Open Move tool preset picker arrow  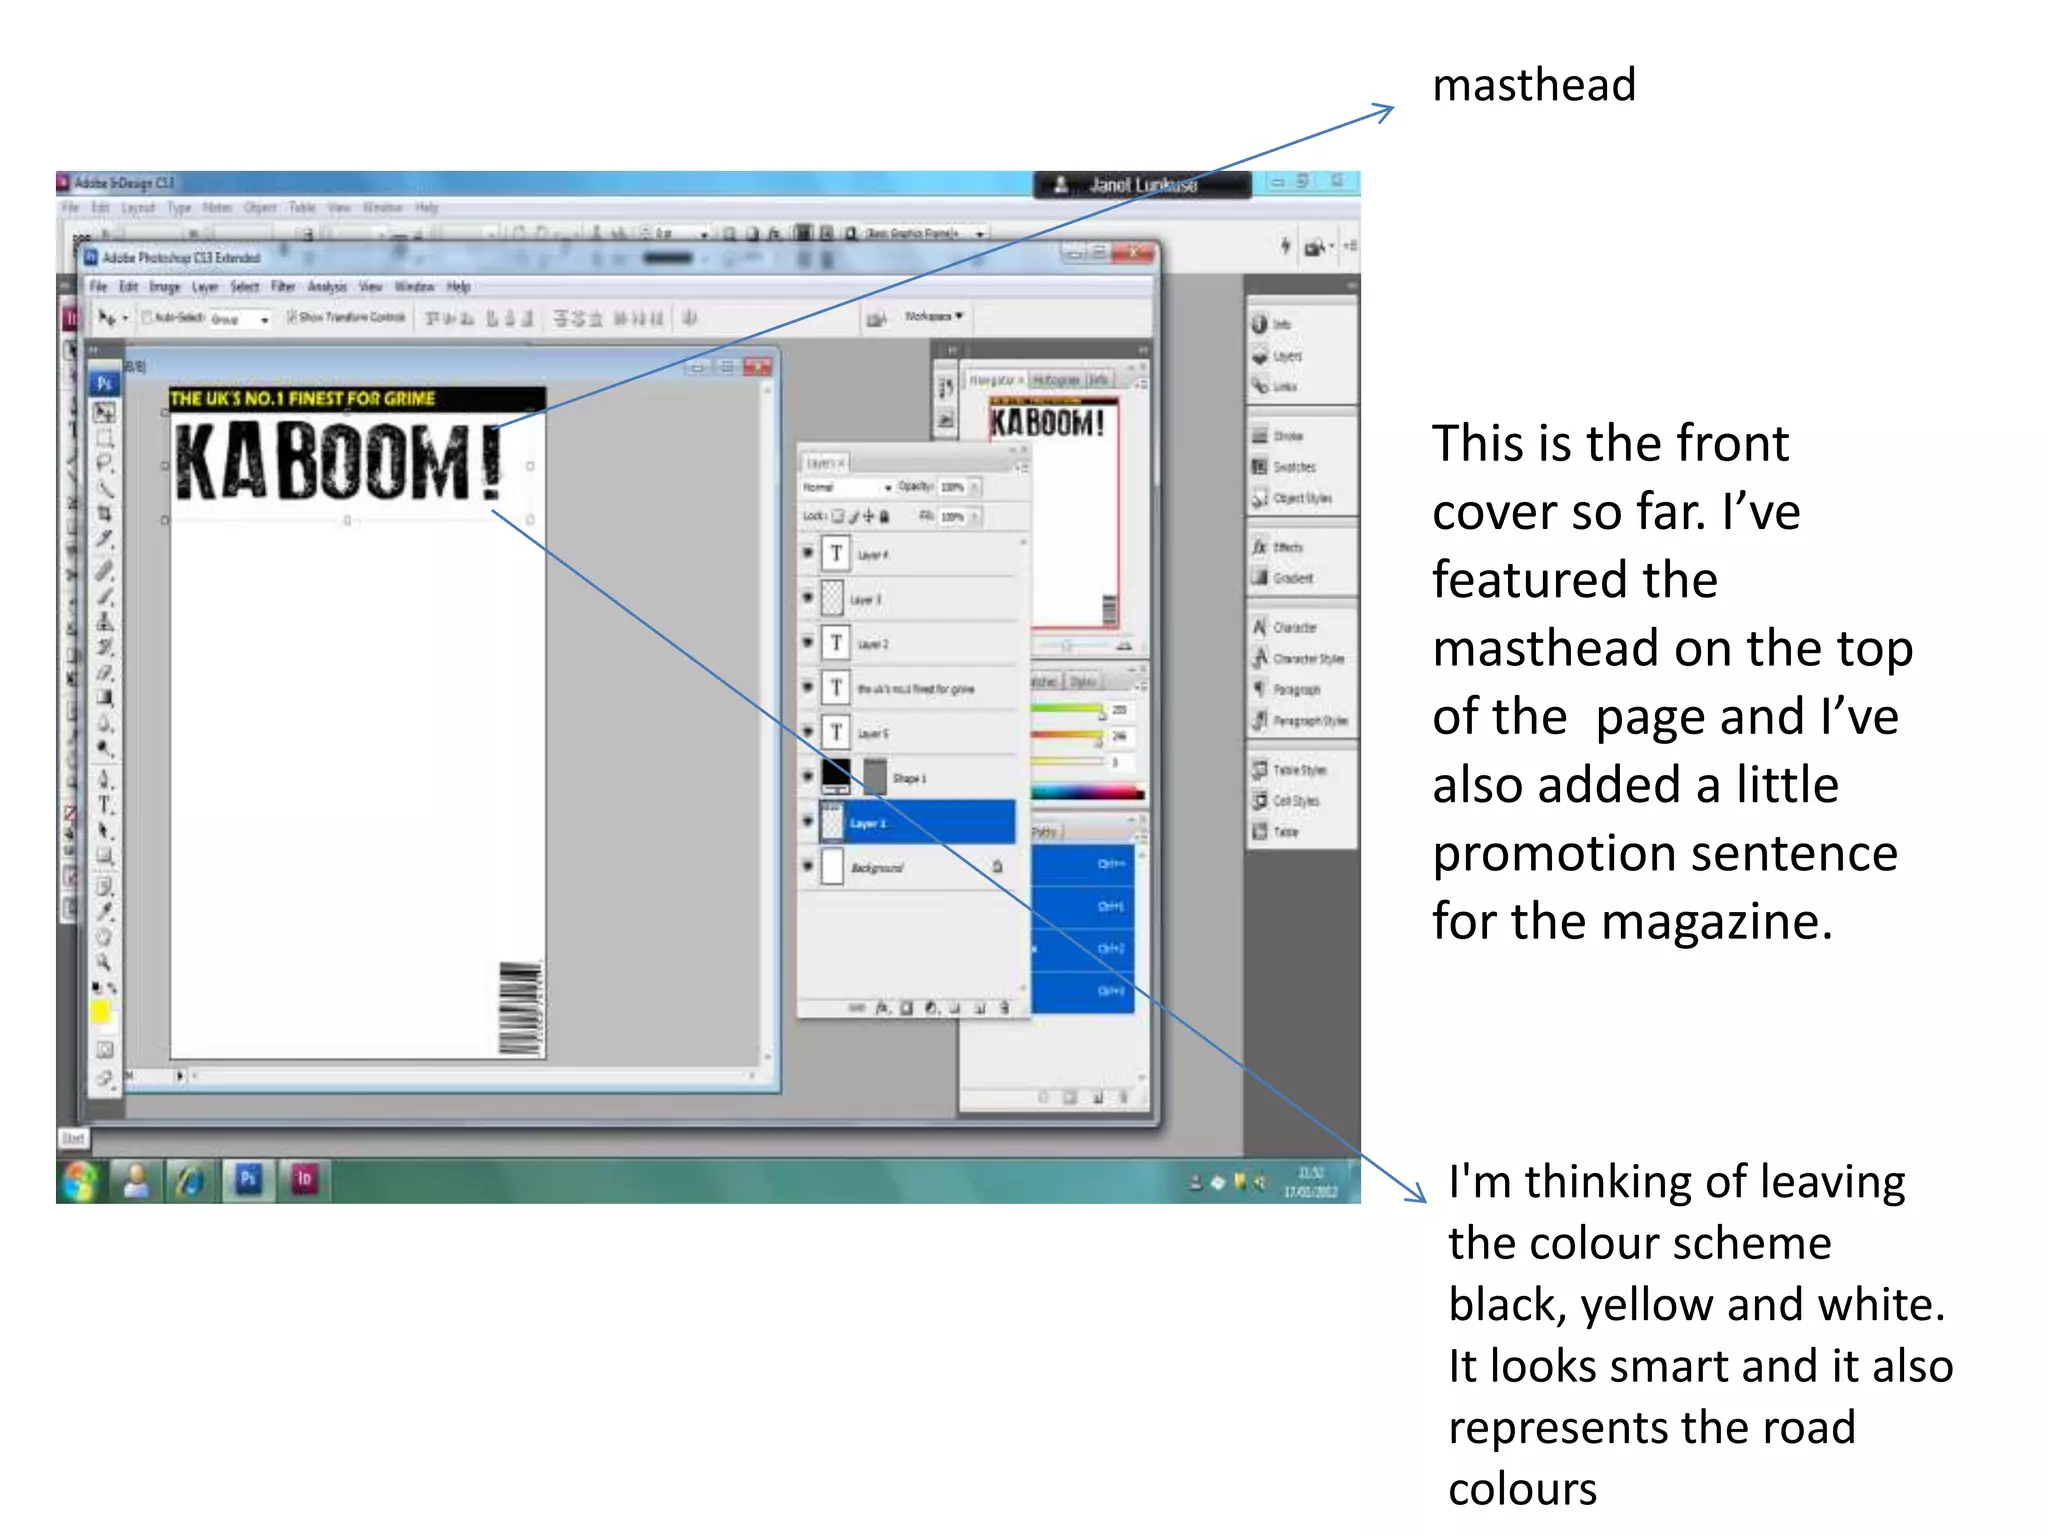[125, 318]
